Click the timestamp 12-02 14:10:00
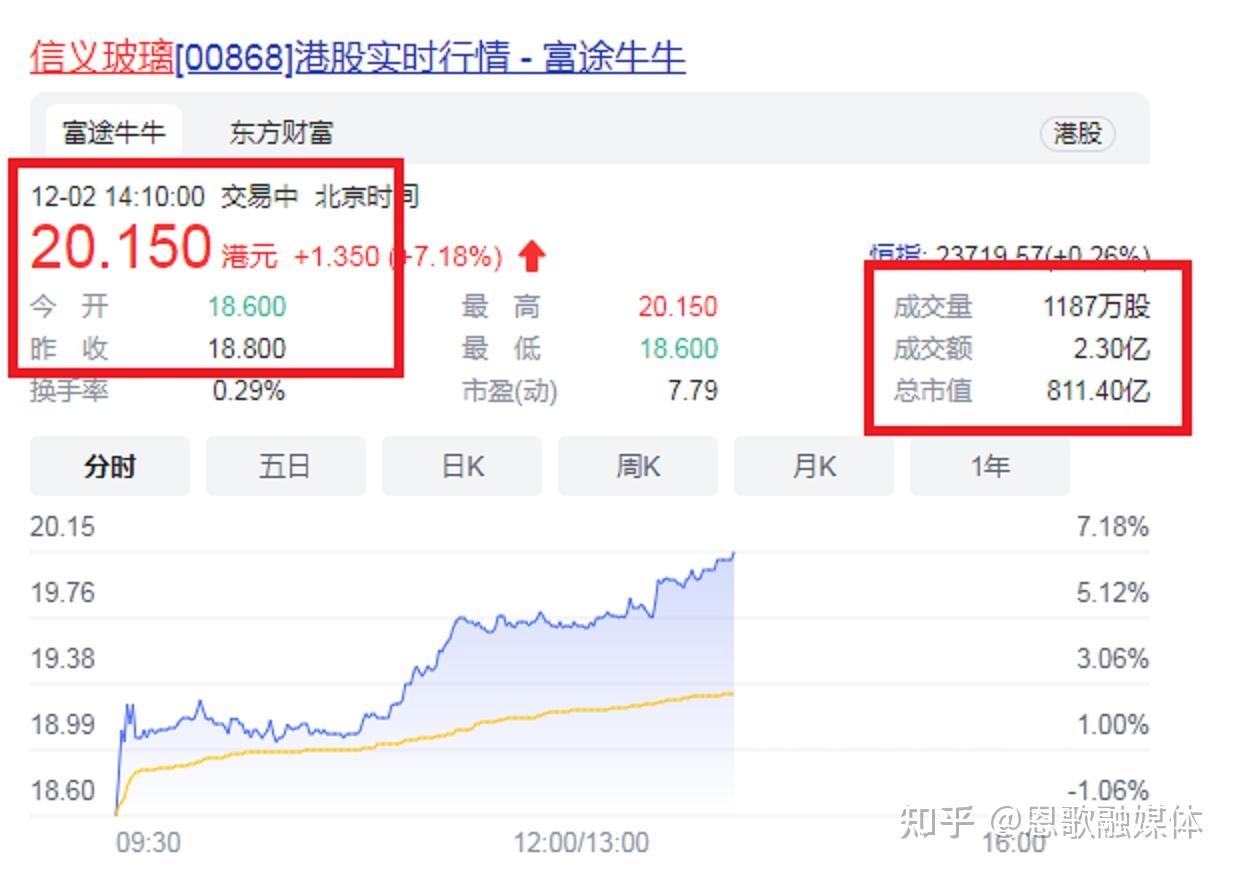 [x=118, y=196]
